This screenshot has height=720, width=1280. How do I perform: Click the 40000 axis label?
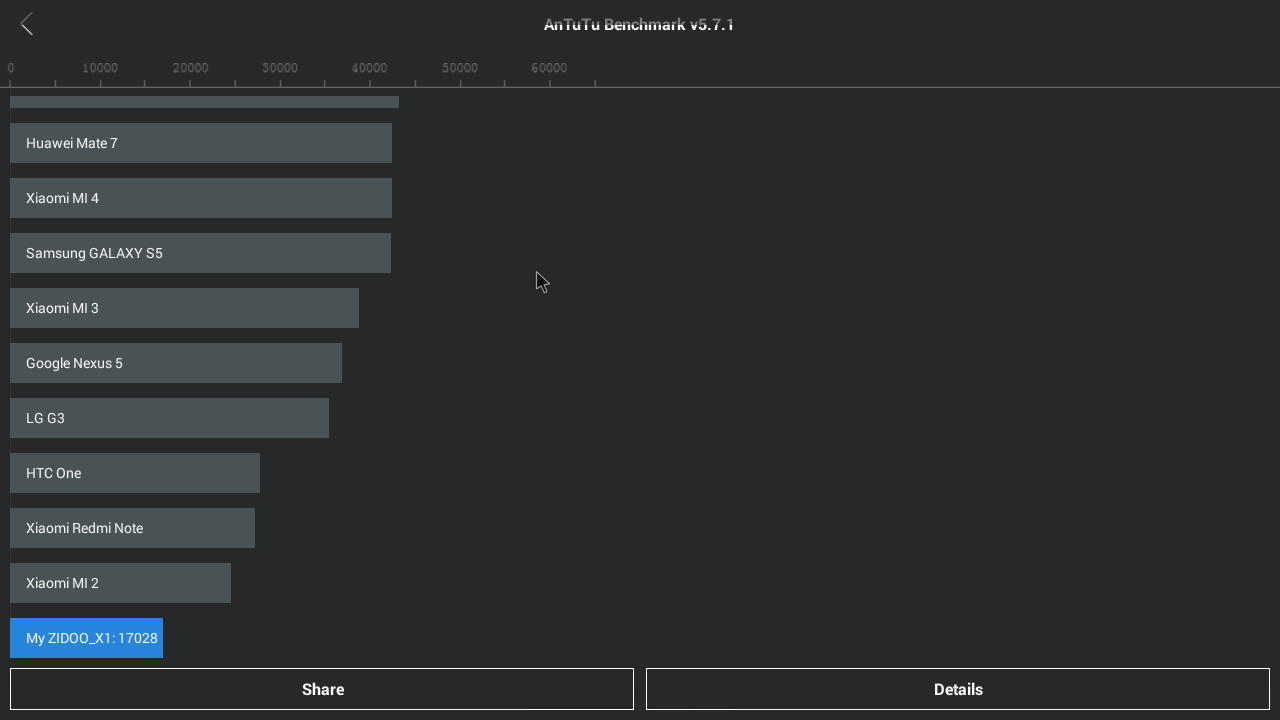coord(370,68)
